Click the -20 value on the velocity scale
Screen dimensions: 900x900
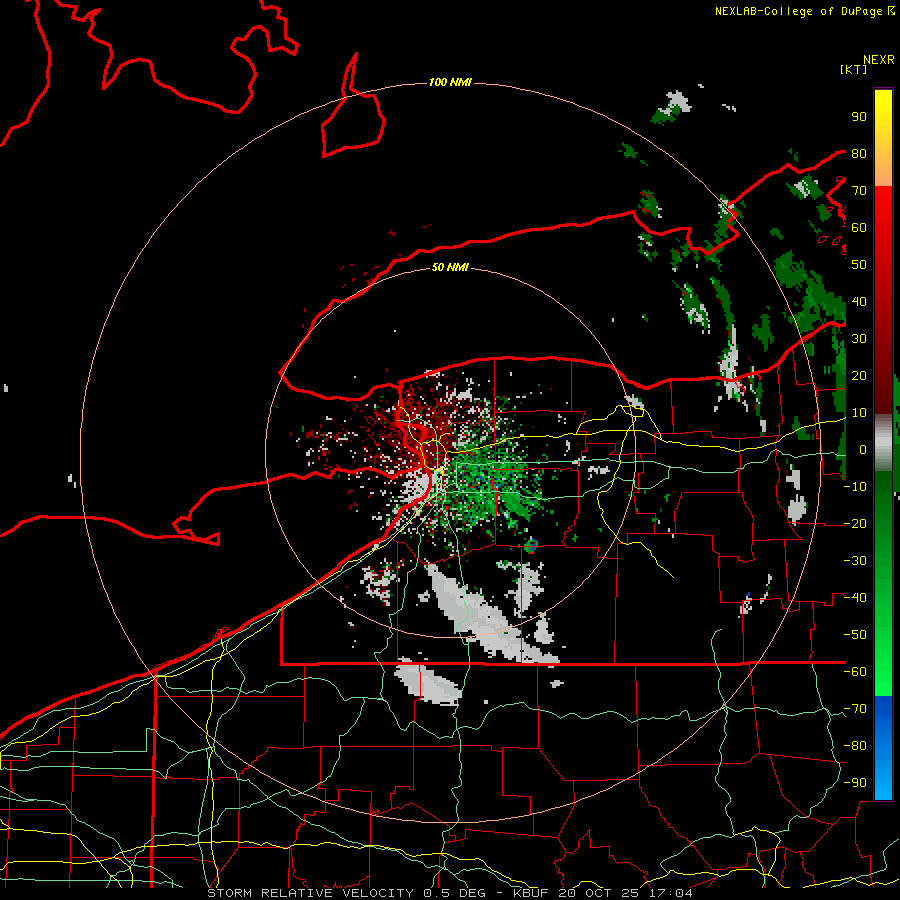point(855,523)
